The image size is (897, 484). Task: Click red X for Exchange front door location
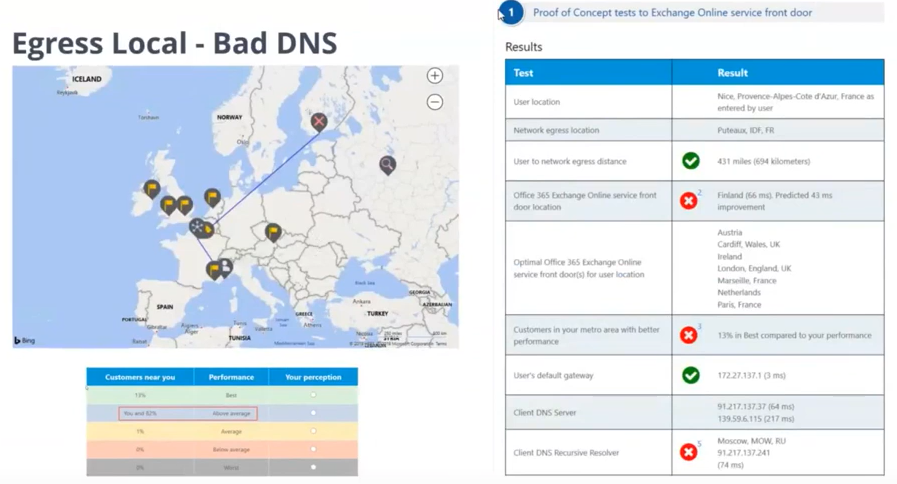(688, 201)
